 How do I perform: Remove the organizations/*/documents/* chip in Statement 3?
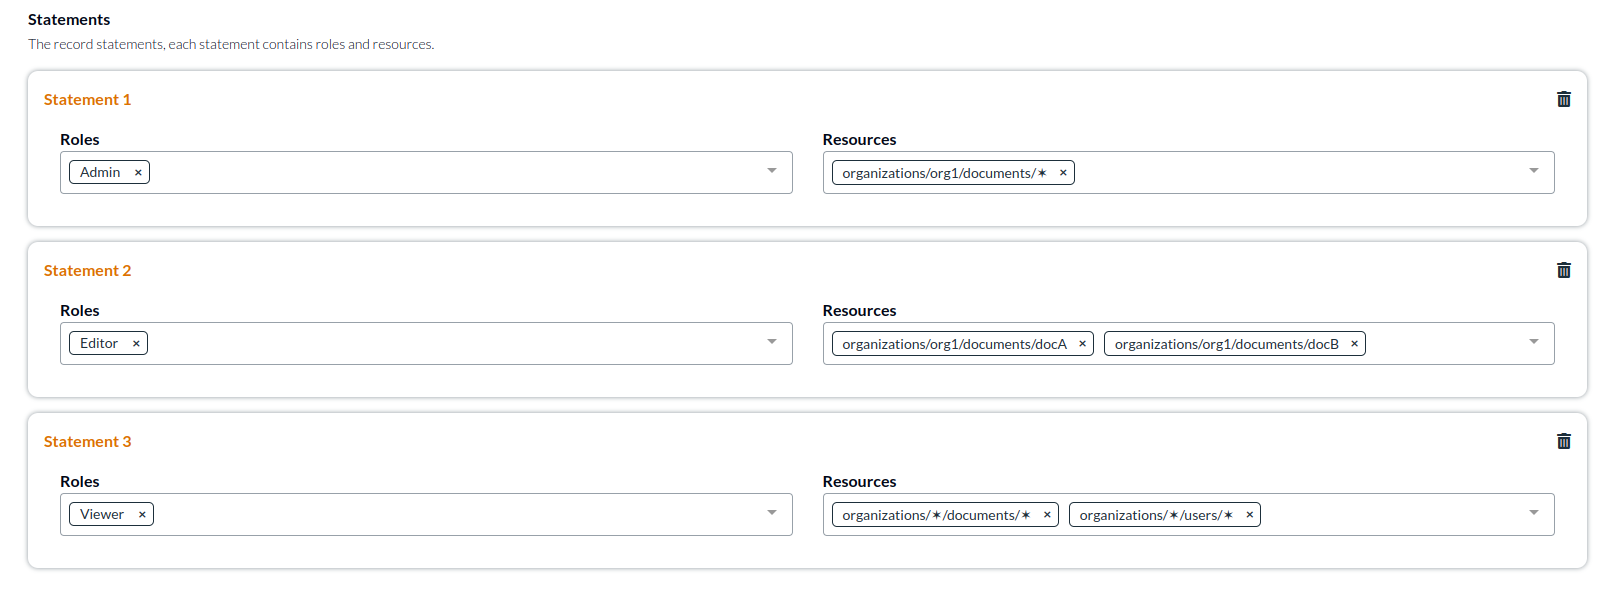(1047, 513)
